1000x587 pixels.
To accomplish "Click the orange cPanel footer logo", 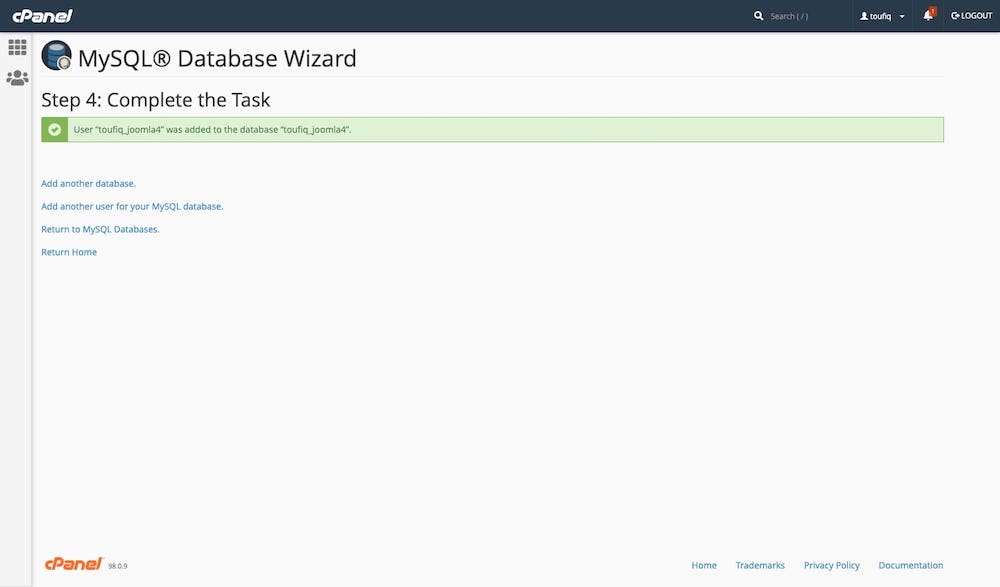I will click(73, 564).
